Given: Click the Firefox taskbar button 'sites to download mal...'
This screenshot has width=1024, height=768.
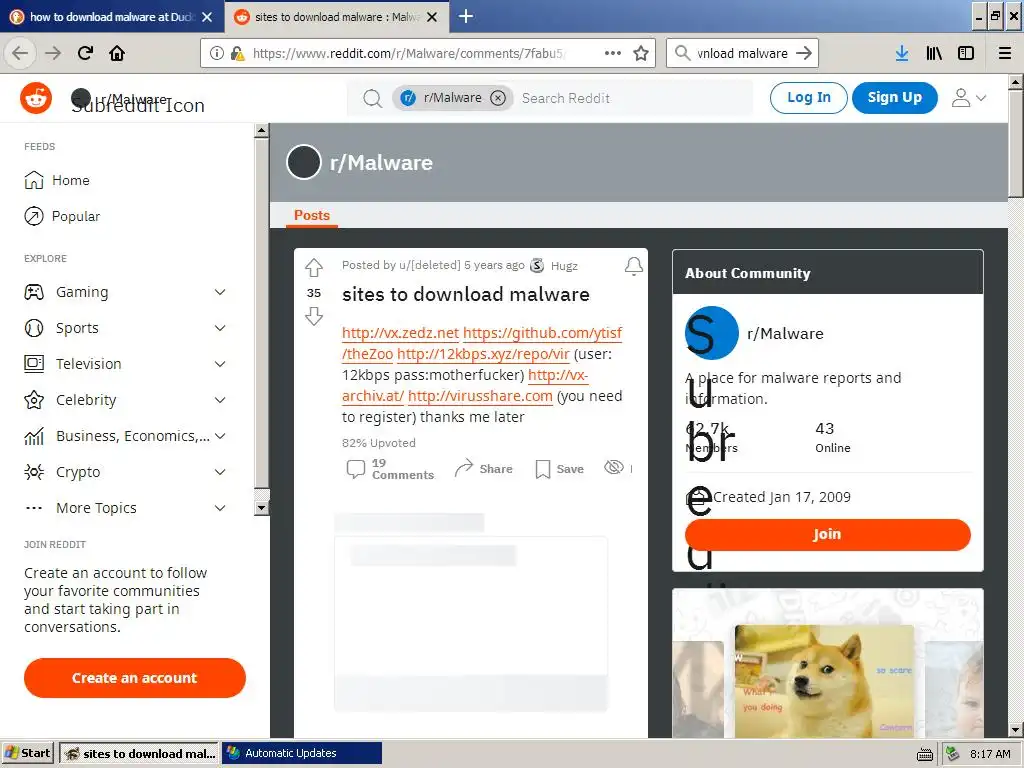Looking at the screenshot, I should coord(139,753).
